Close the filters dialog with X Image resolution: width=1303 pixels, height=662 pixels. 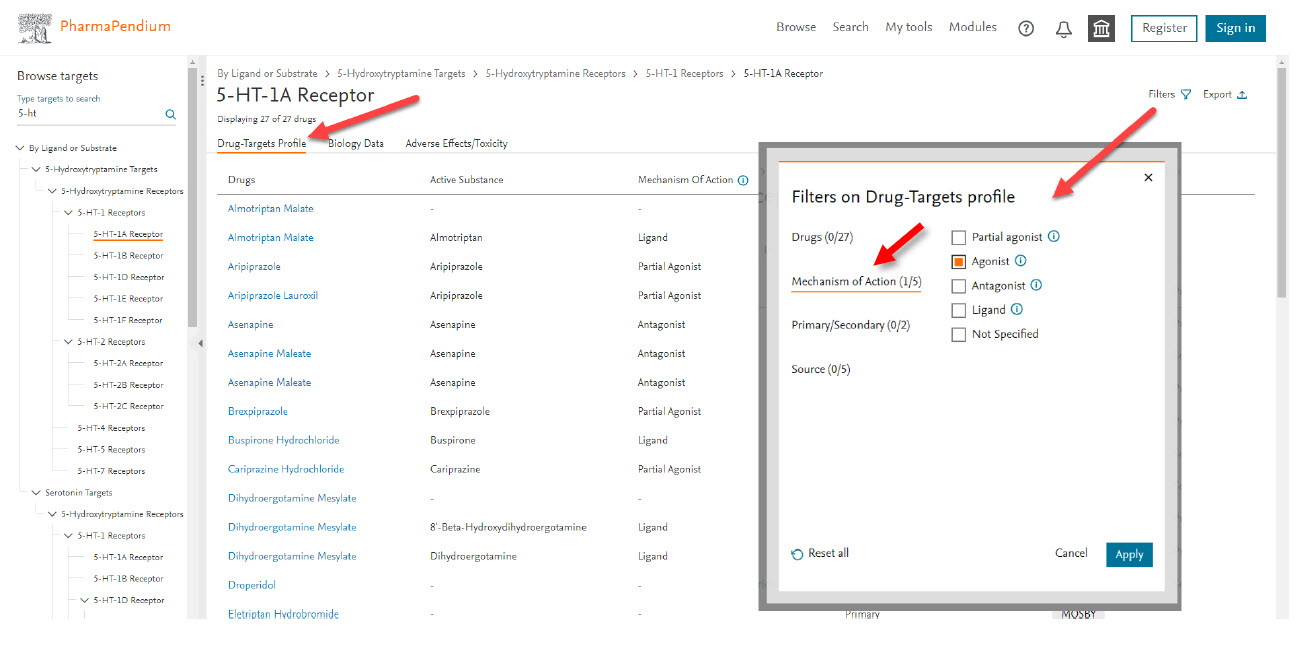pos(1148,177)
